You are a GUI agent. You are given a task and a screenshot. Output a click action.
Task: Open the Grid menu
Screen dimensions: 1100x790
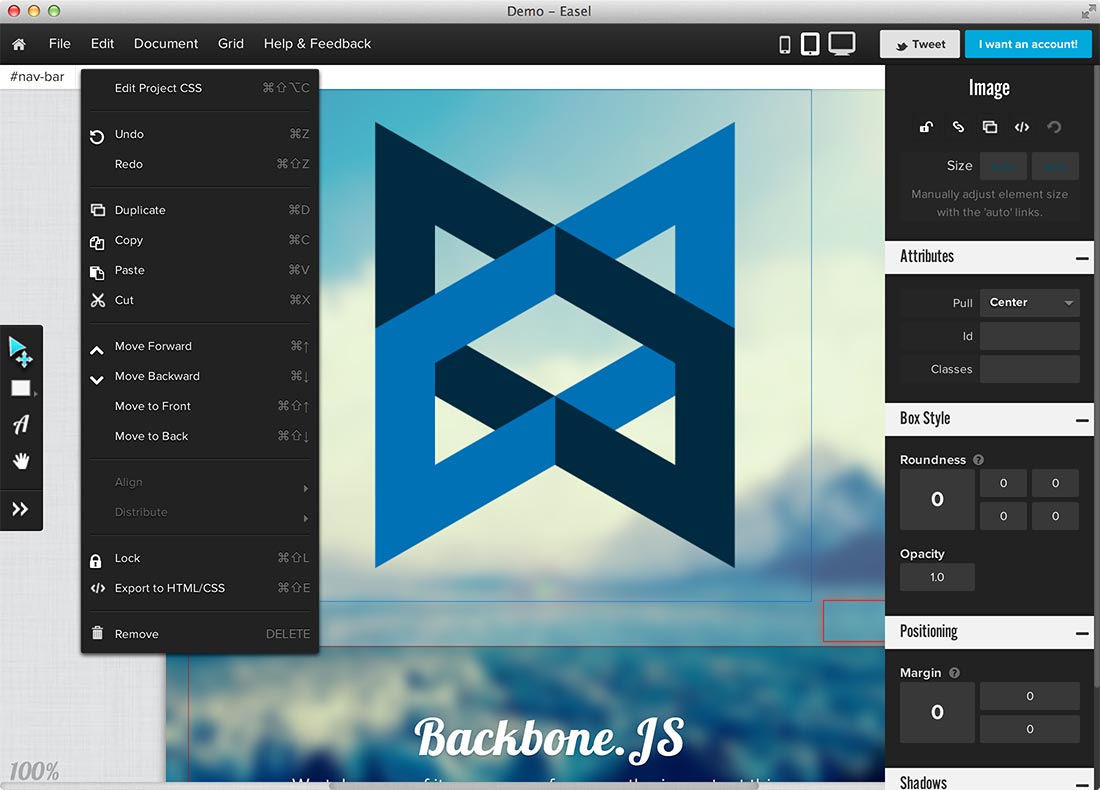click(x=230, y=43)
